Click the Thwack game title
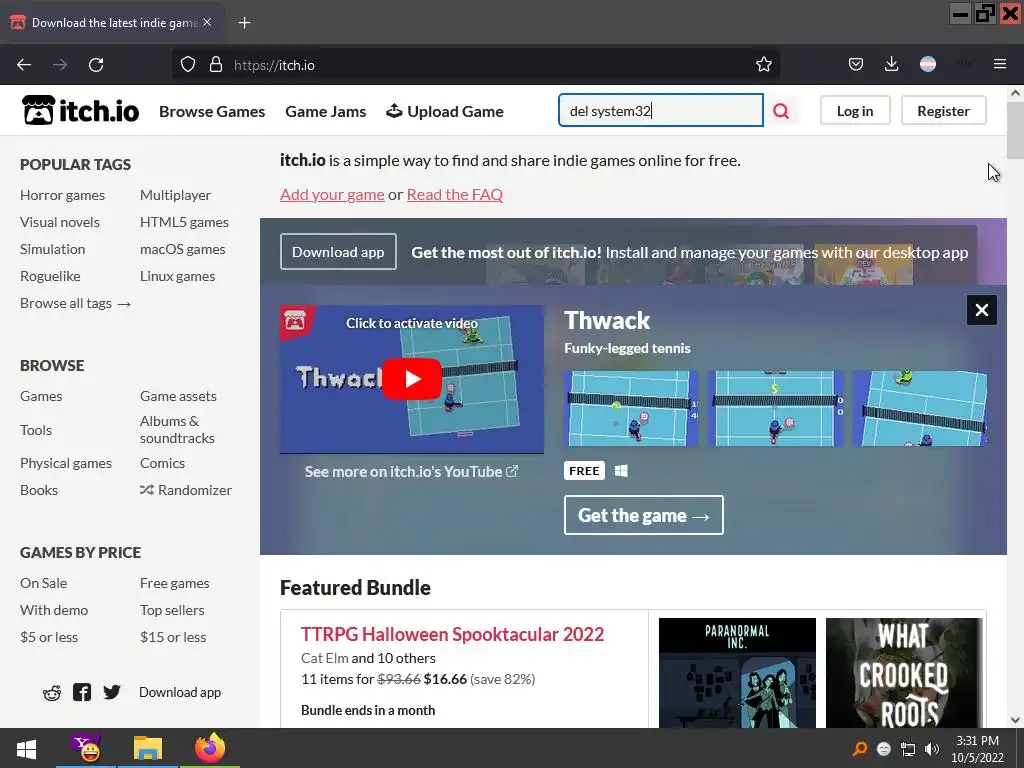This screenshot has height=768, width=1024. point(607,321)
